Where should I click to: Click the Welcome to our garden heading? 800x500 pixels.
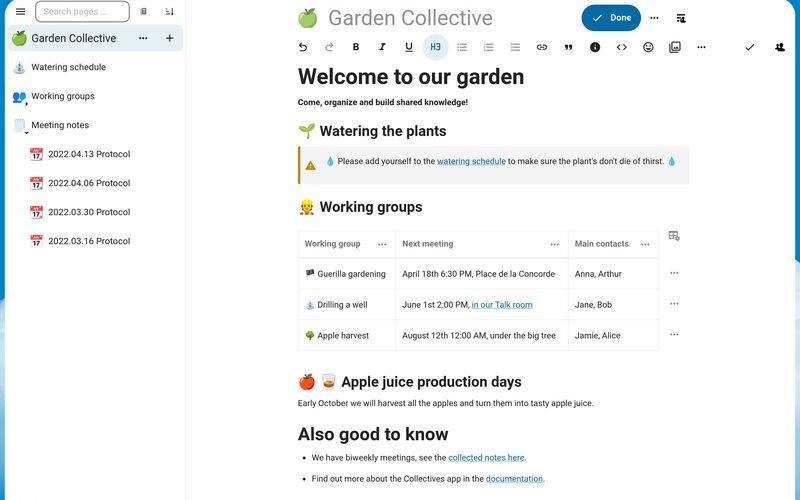[411, 77]
